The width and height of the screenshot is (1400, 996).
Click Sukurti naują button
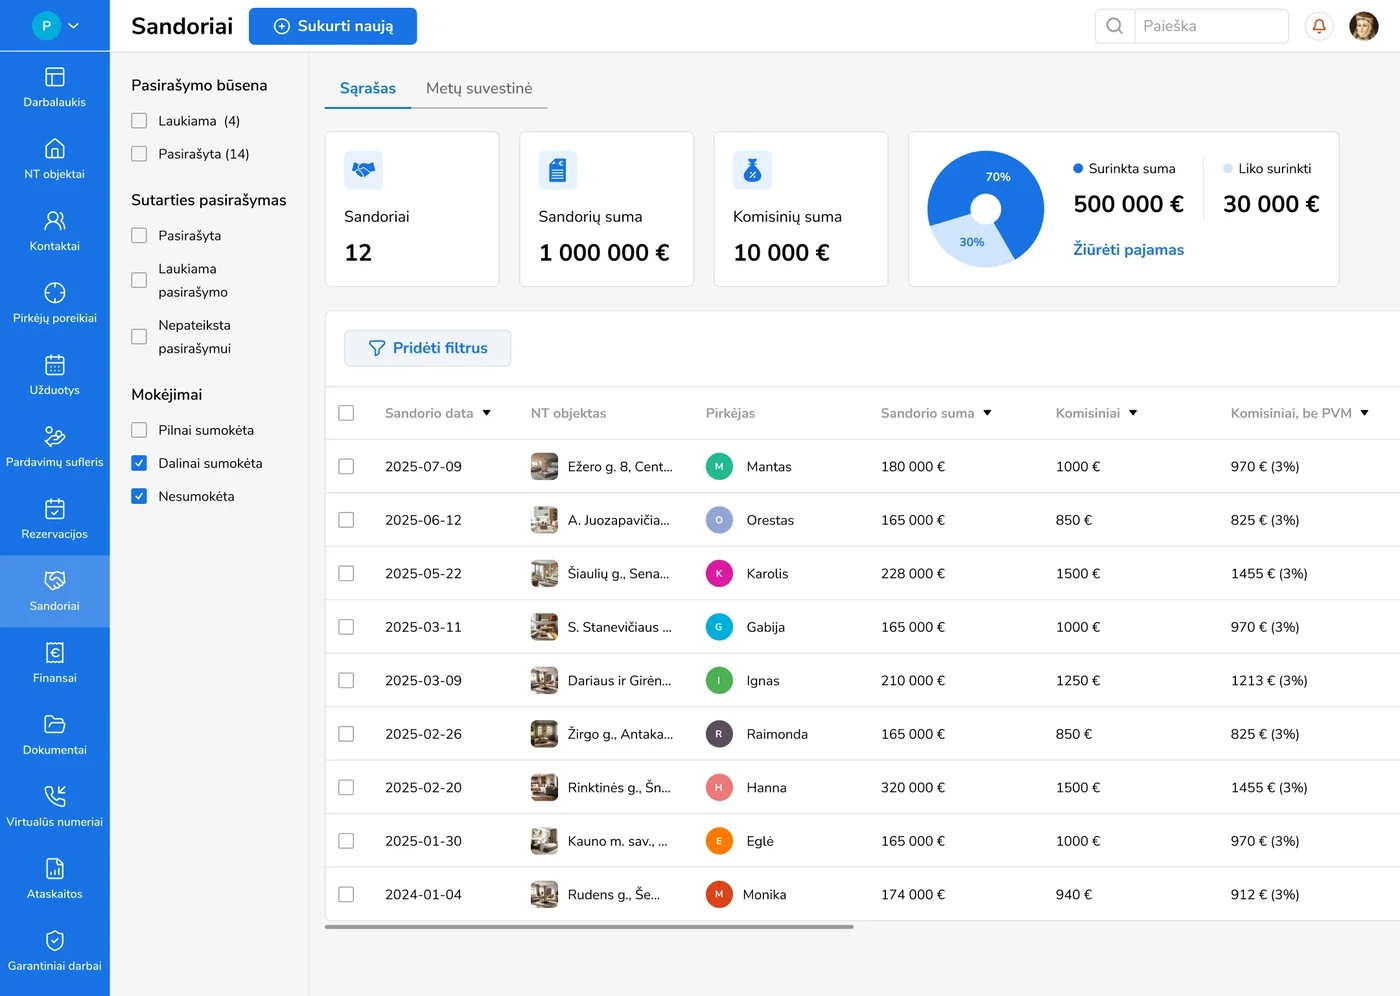click(x=333, y=26)
